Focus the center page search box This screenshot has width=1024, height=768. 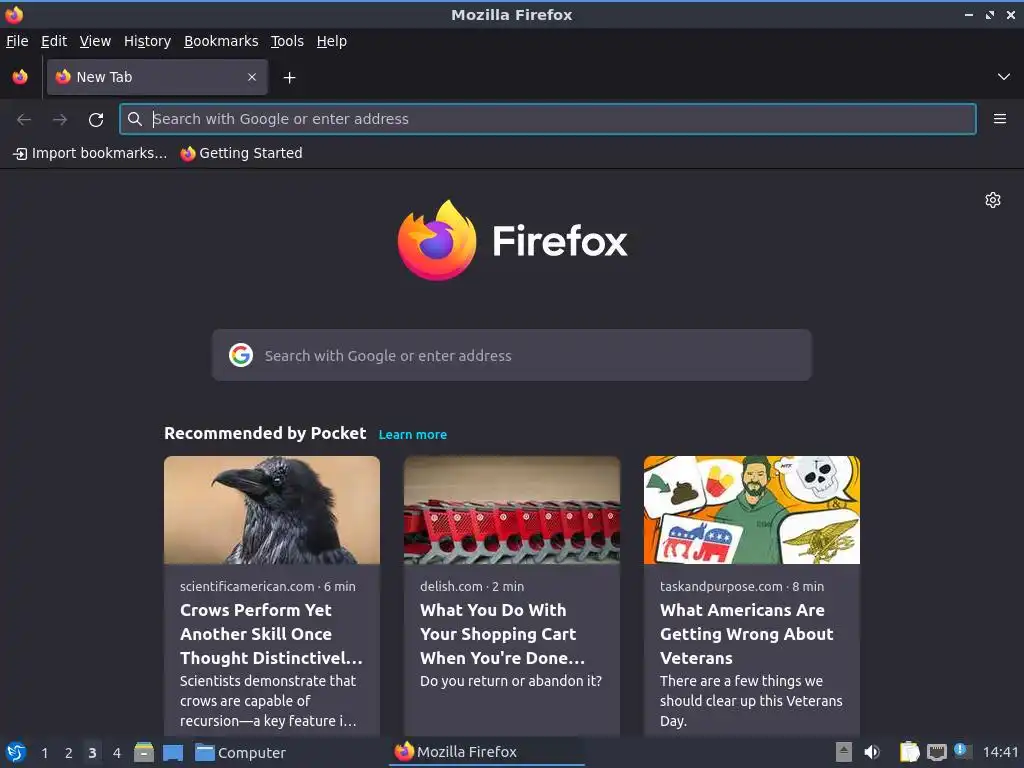[x=511, y=355]
